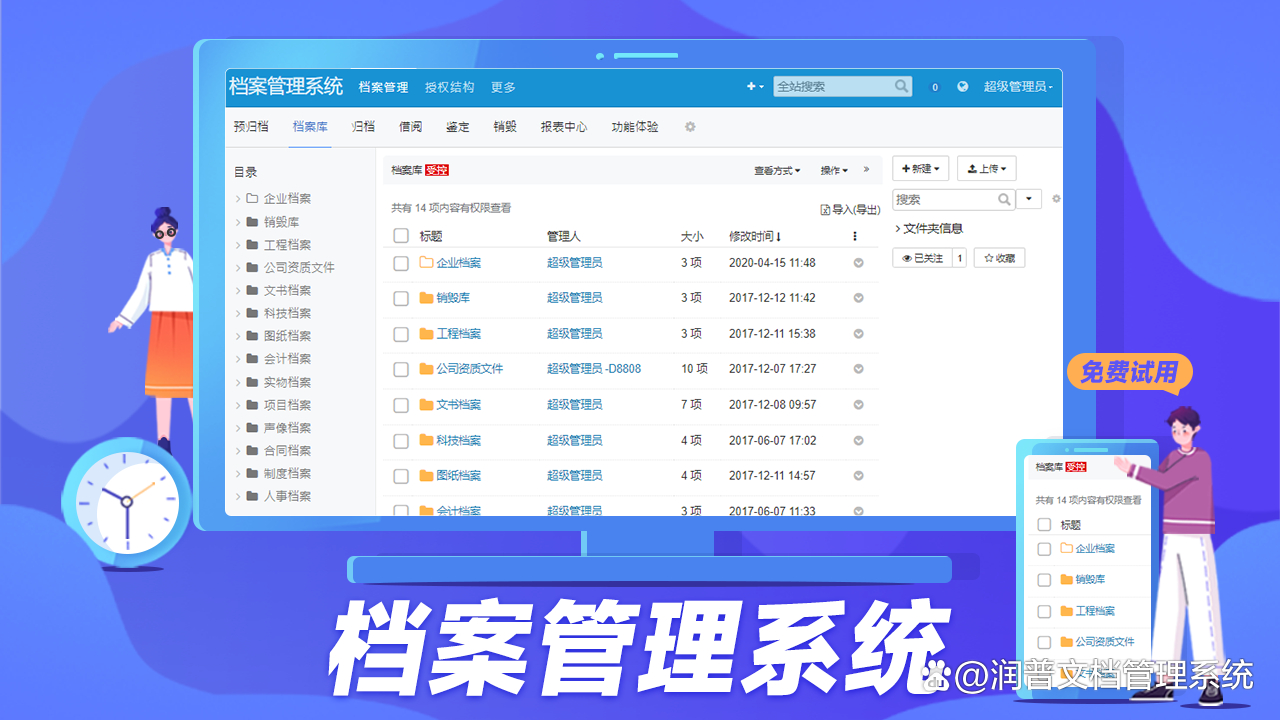Open the 查看方式 dropdown
Viewport: 1280px width, 720px height.
click(777, 171)
